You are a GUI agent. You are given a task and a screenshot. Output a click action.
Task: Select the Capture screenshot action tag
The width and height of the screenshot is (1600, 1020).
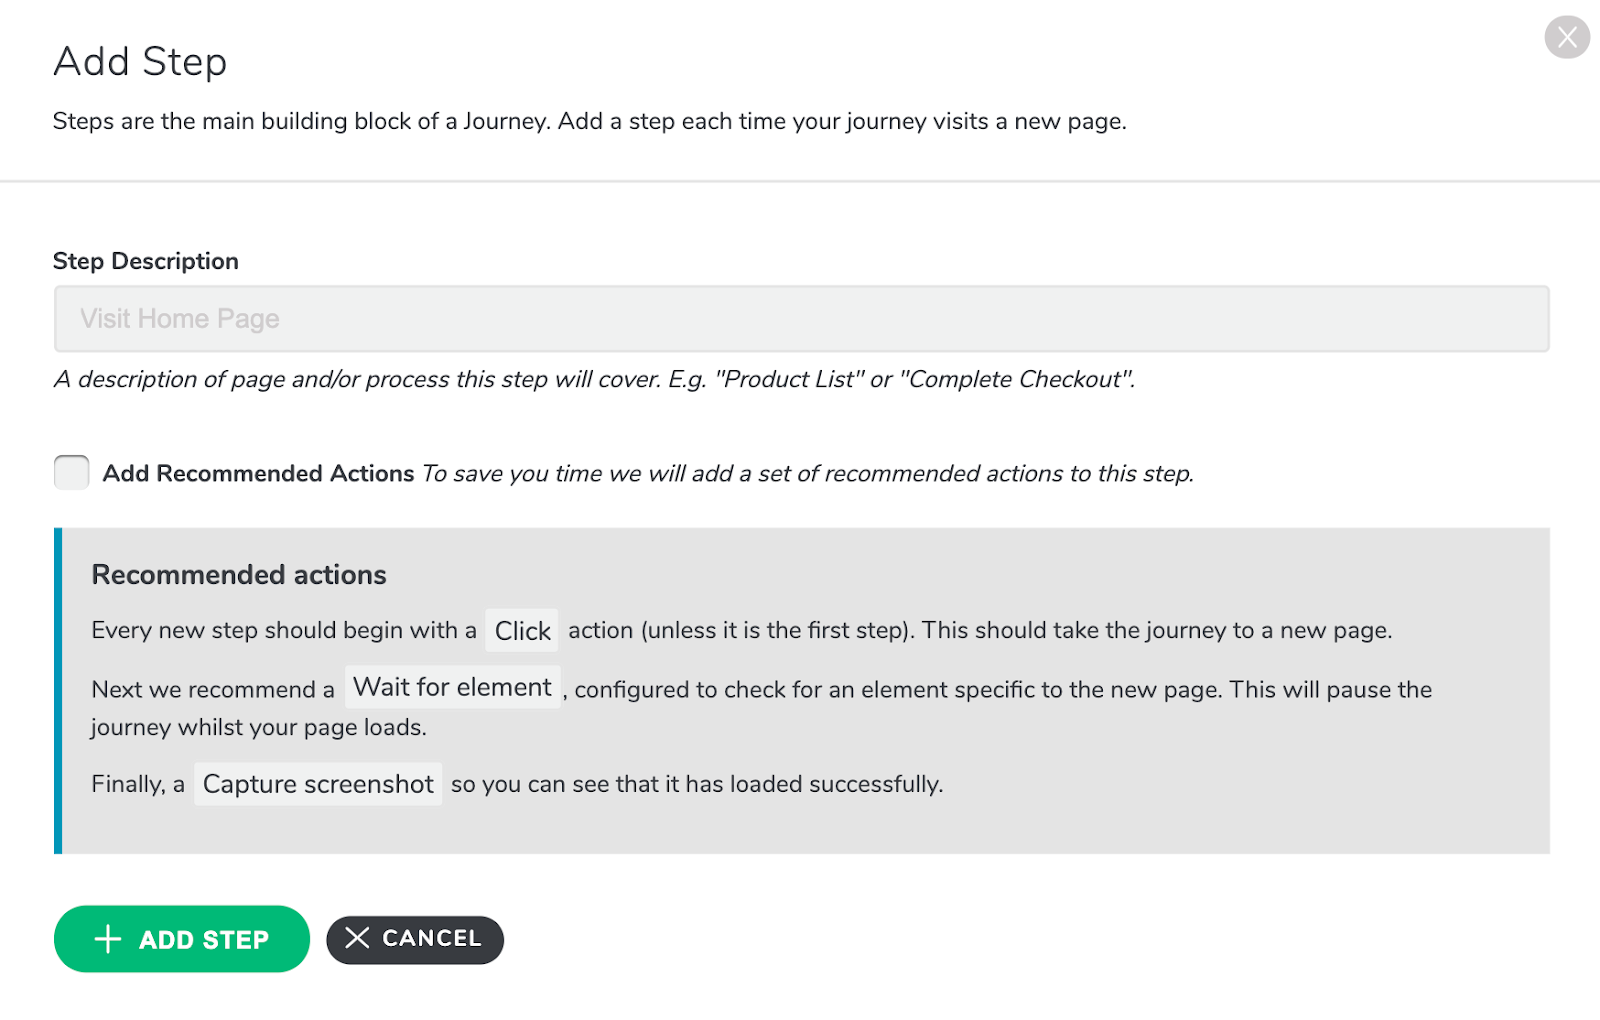(x=318, y=784)
